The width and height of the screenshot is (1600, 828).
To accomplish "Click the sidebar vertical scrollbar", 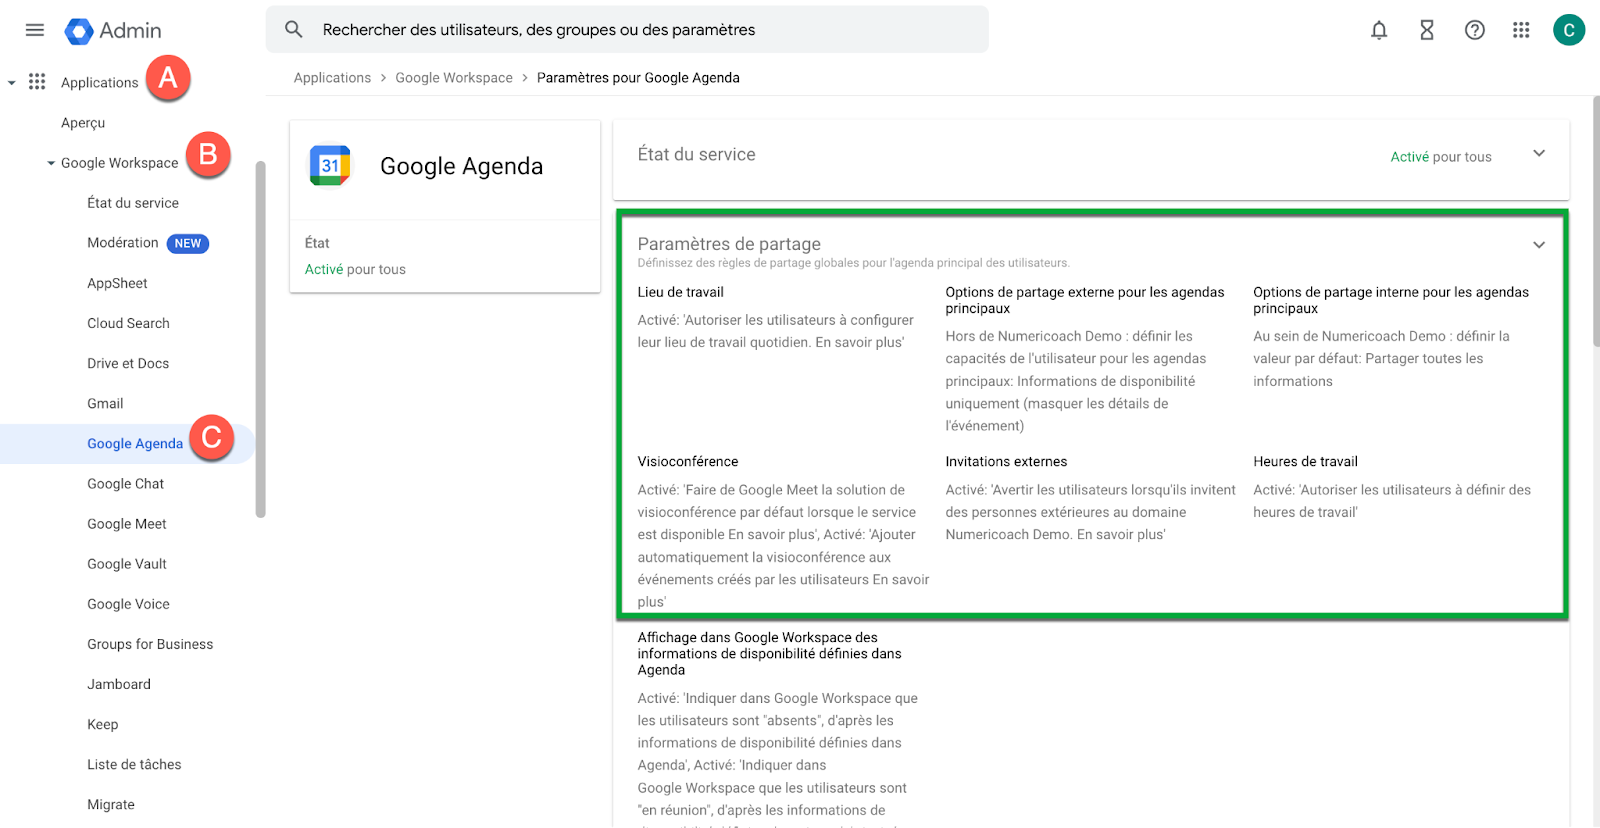I will click(x=261, y=340).
